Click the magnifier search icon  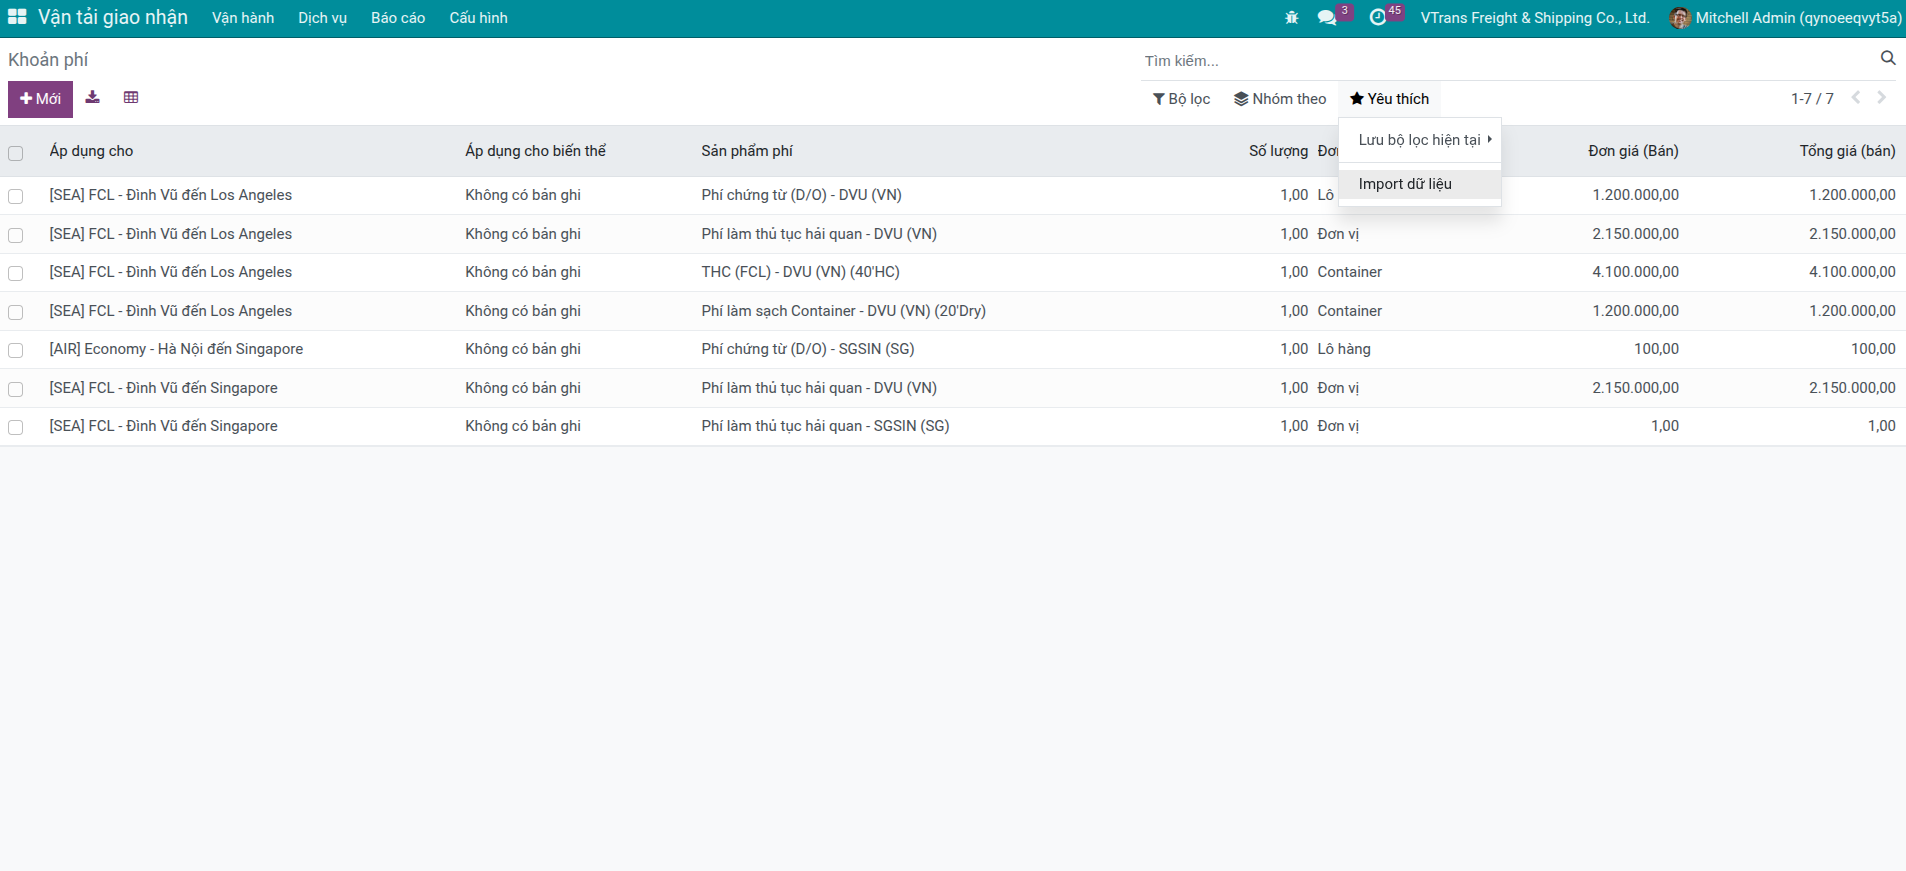[1887, 59]
